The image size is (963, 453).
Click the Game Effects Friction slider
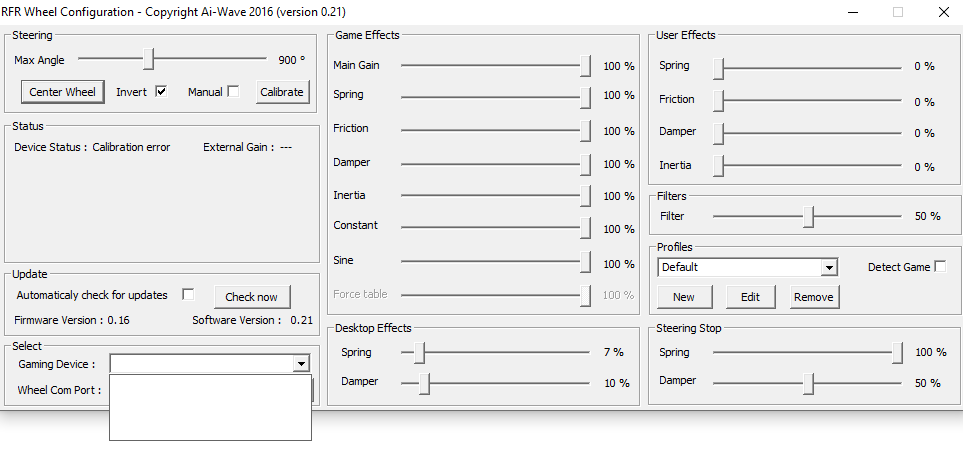[x=585, y=130]
